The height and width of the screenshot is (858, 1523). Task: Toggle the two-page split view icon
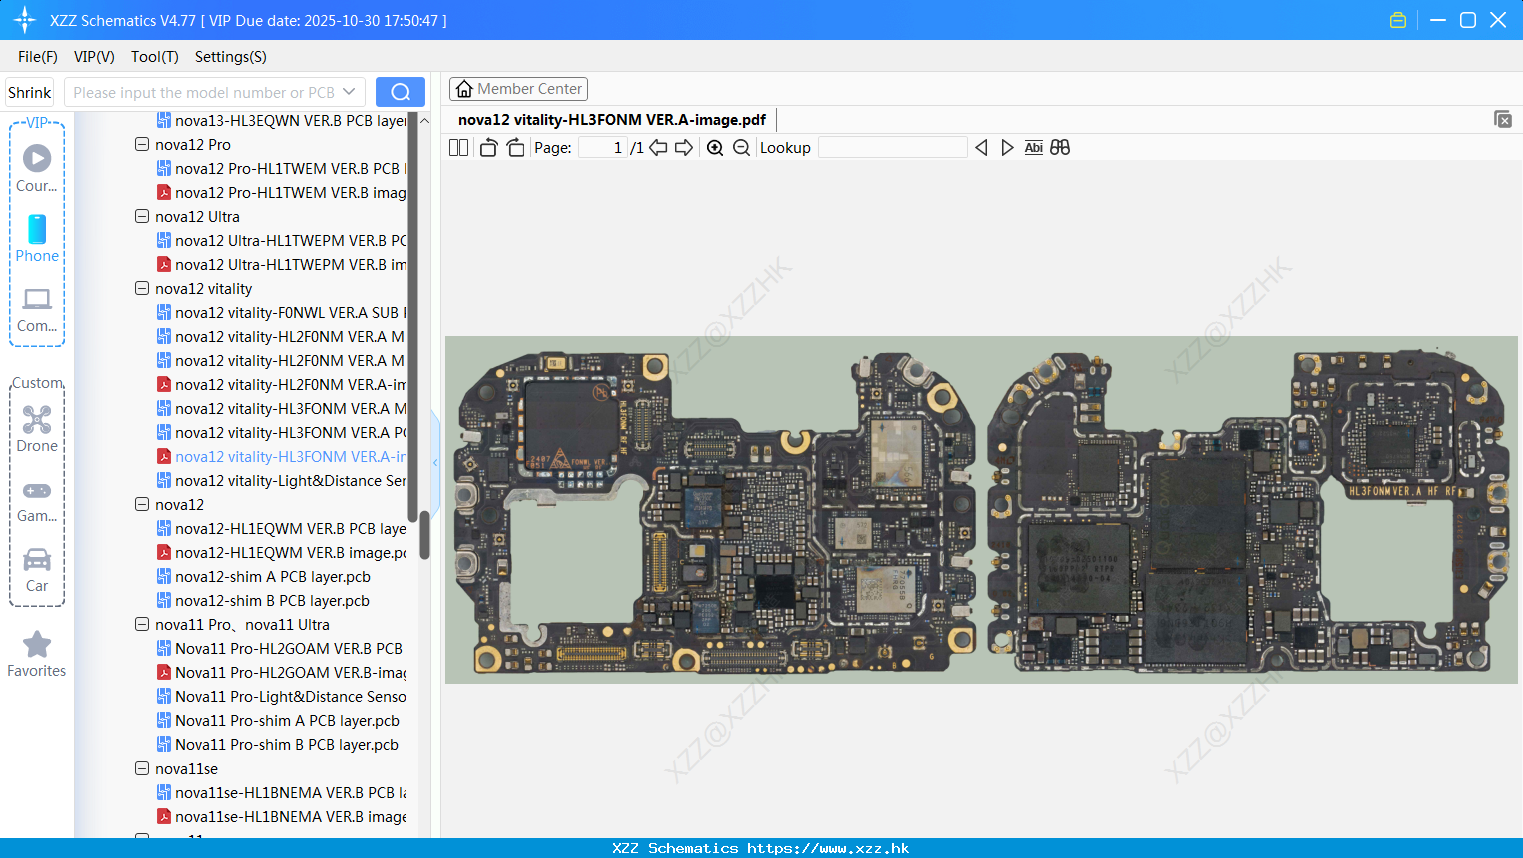(x=458, y=148)
